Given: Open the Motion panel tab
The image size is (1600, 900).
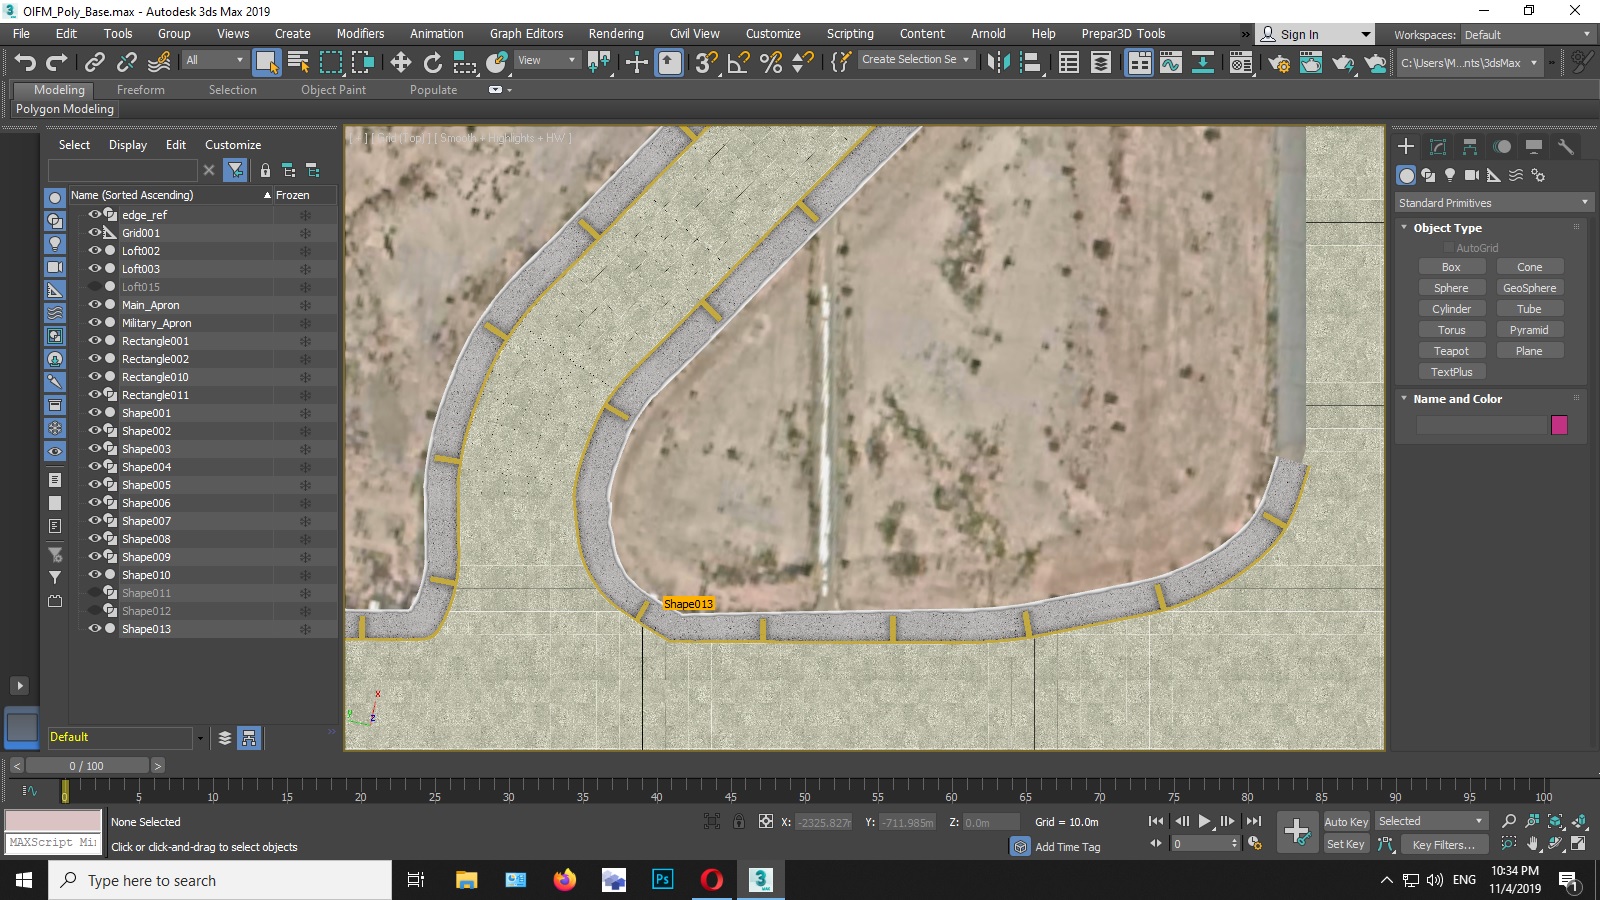Looking at the screenshot, I should 1502,146.
